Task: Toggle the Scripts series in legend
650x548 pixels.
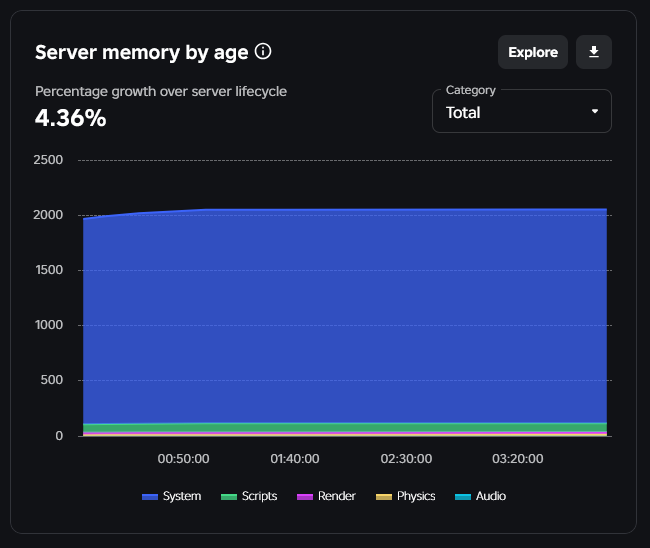Action: [249, 496]
